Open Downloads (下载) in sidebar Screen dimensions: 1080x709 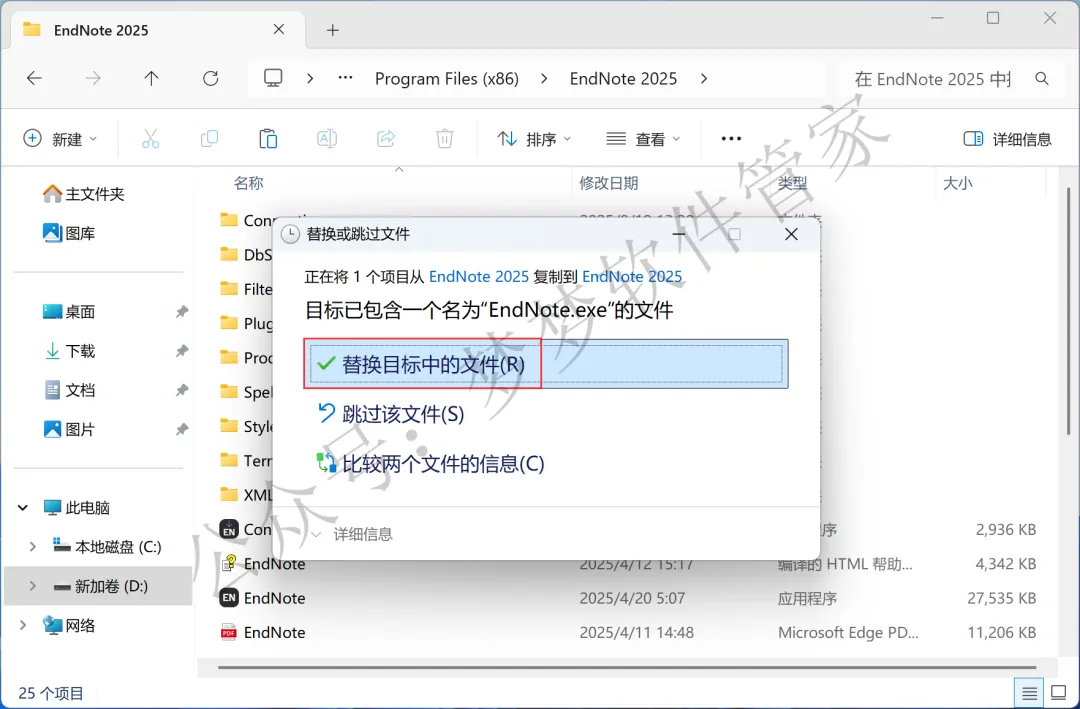tap(69, 351)
